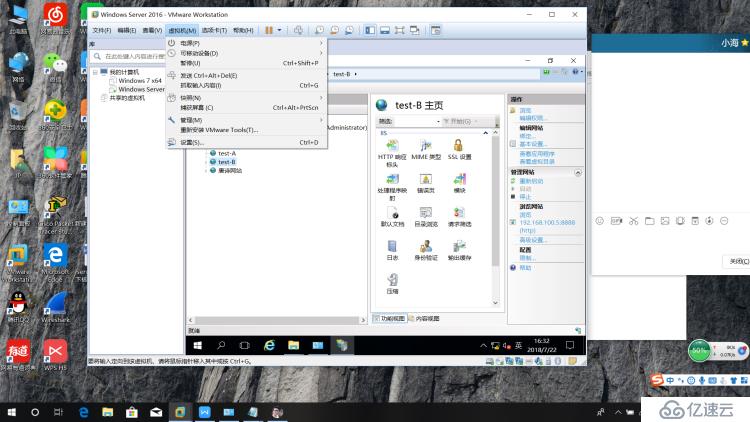Viewport: 750px width, 422px height.
Task: Enter full screen mode toolbar icon
Action: pos(399,30)
